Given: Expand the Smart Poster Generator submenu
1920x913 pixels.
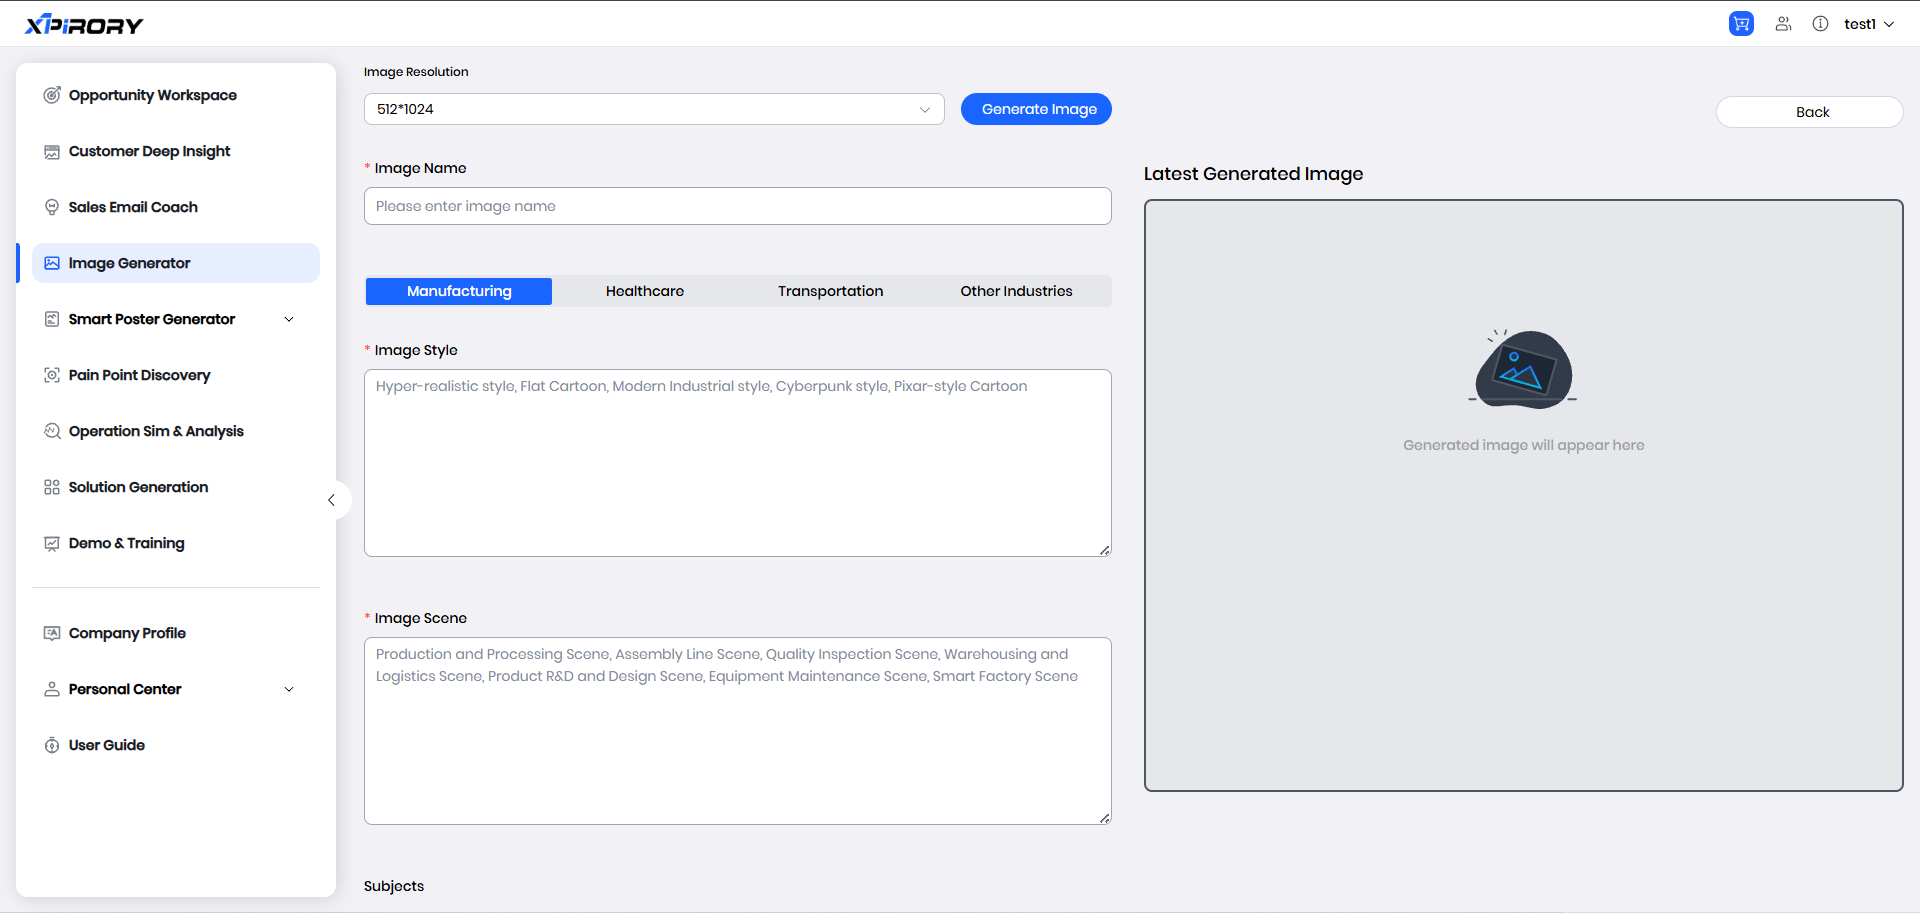Looking at the screenshot, I should tap(289, 319).
